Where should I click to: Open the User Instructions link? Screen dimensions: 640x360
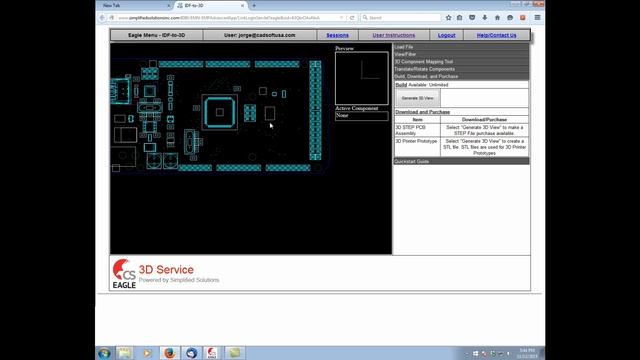(x=393, y=35)
